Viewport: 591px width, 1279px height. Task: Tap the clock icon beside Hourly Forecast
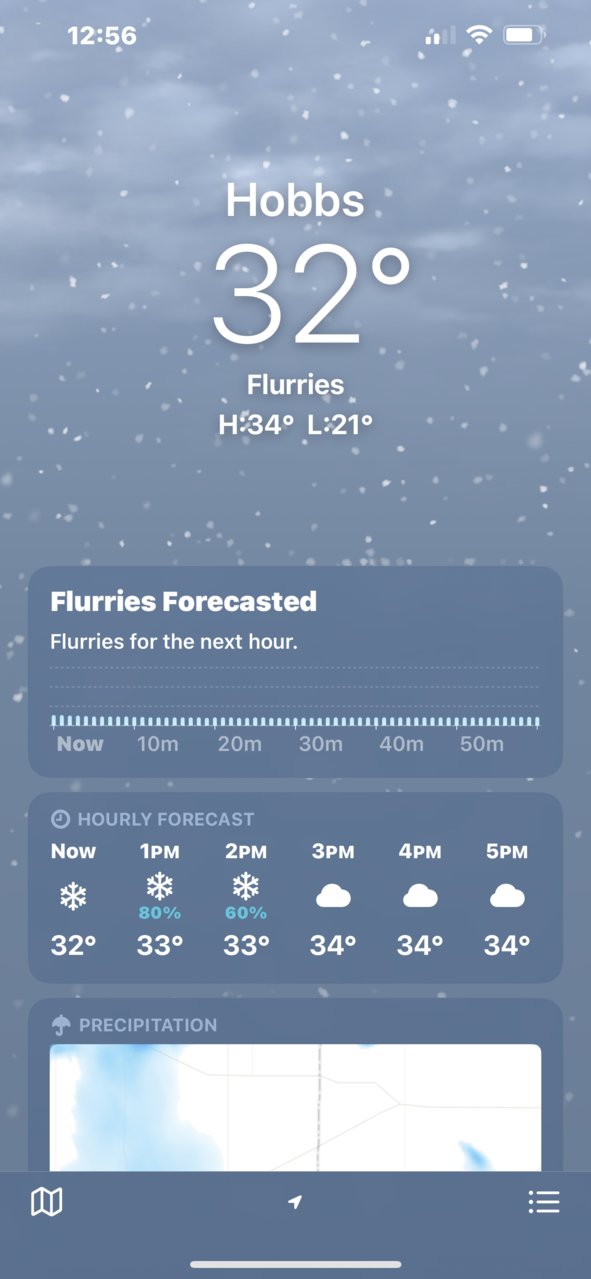tap(60, 819)
